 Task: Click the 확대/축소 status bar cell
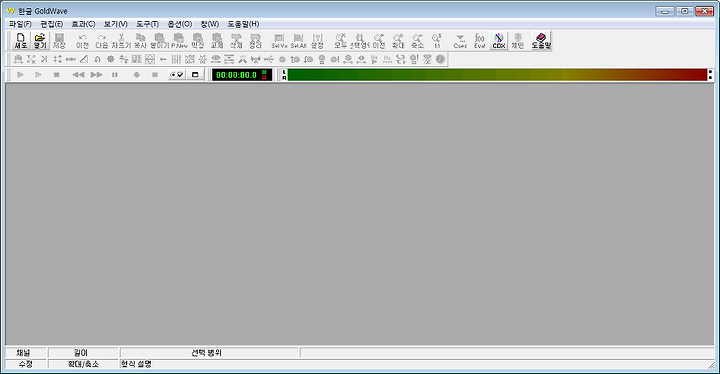[83, 364]
